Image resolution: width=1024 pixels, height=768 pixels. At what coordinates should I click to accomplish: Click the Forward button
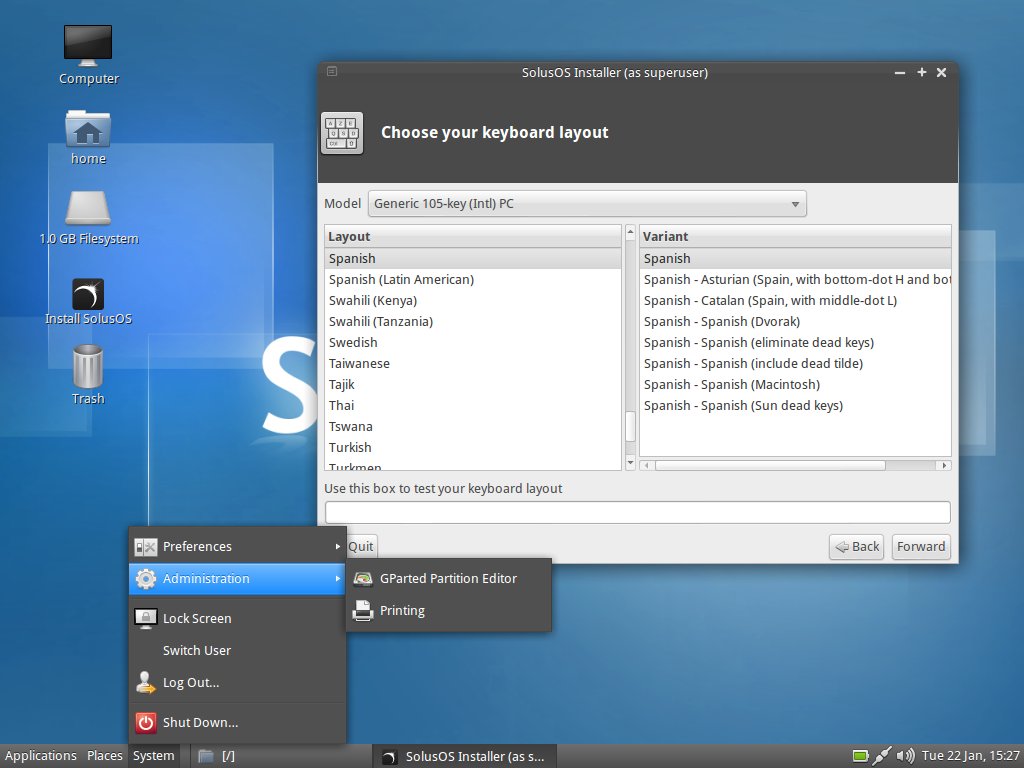click(x=921, y=547)
